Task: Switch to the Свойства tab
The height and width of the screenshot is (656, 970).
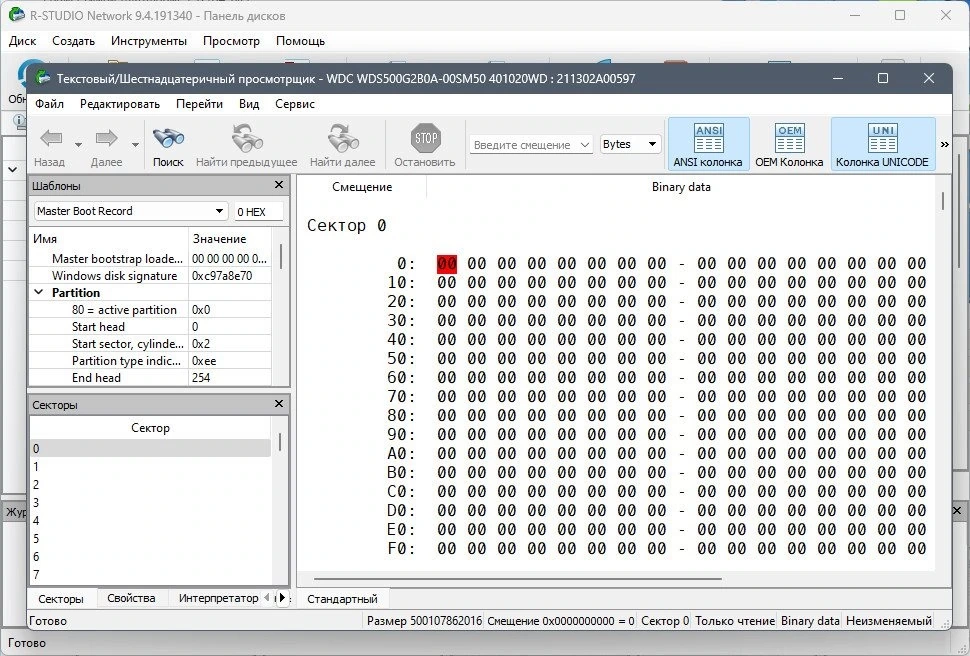Action: 131,598
